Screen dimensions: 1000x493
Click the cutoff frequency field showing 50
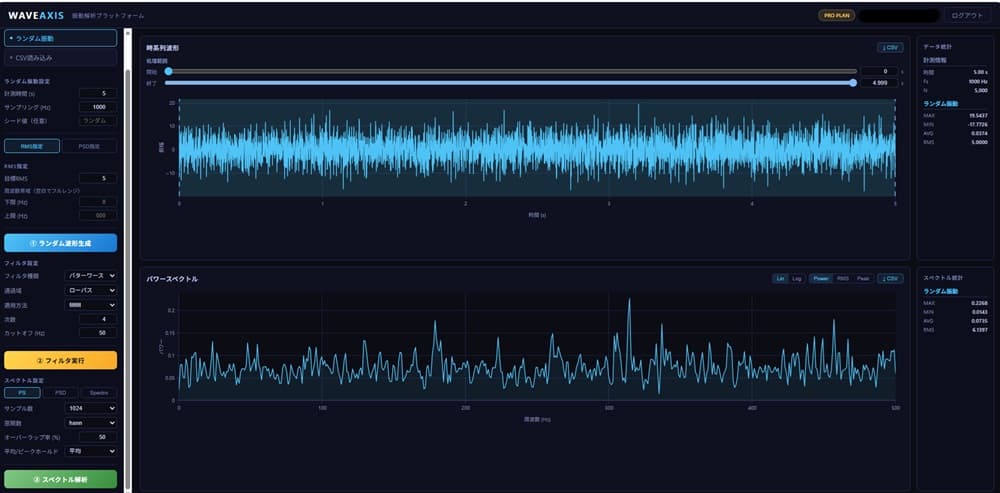point(98,333)
